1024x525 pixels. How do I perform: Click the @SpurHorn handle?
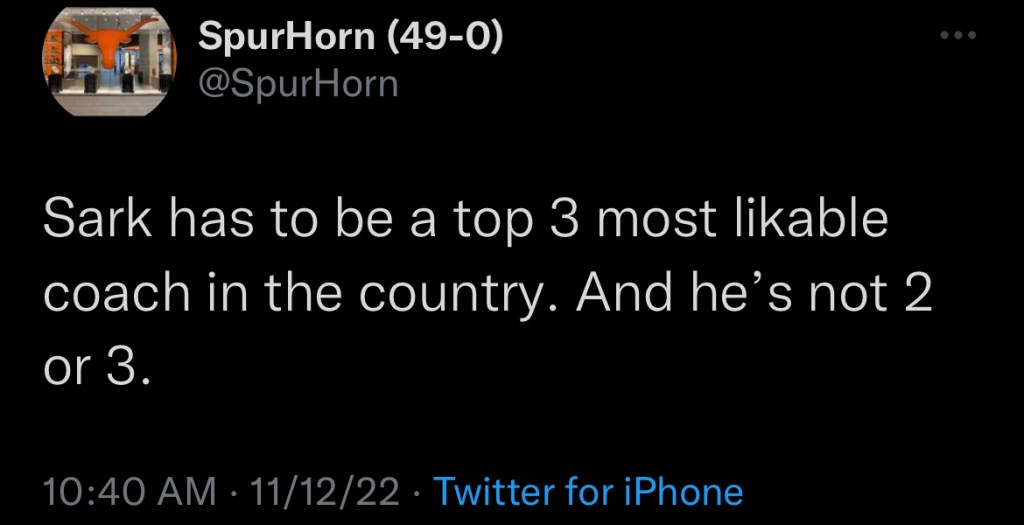click(x=298, y=83)
